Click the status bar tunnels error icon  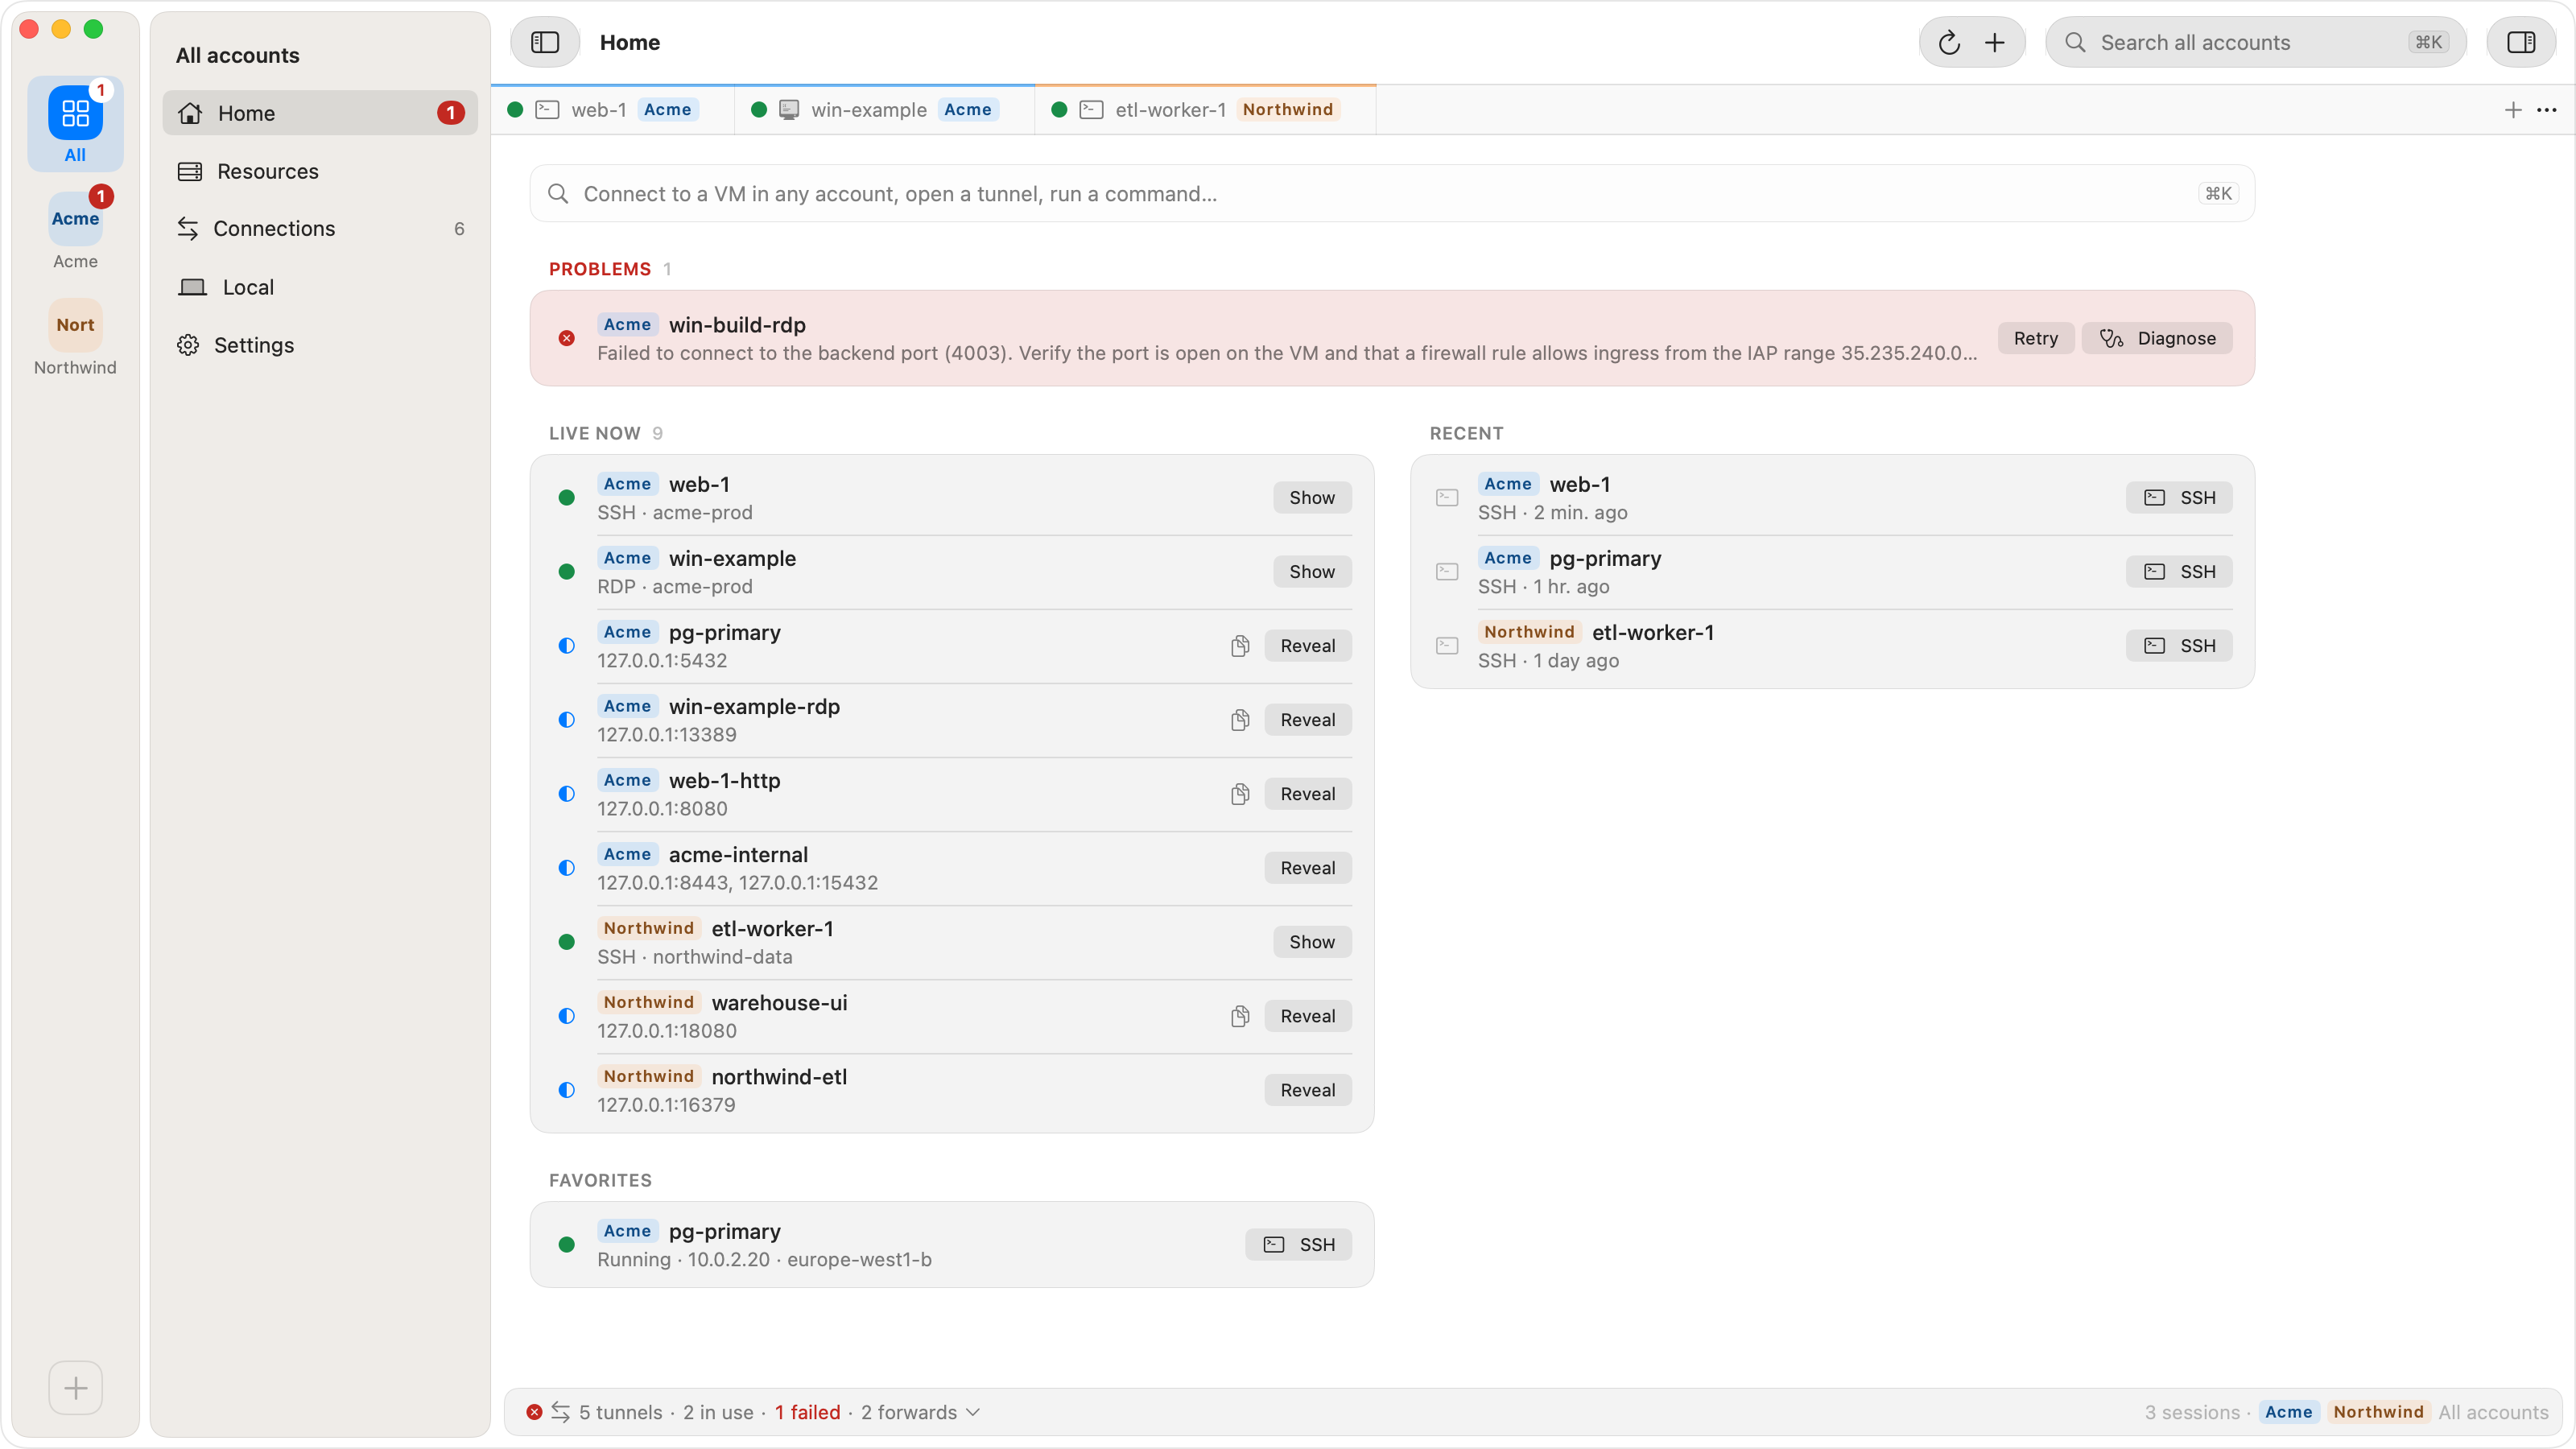[534, 1412]
